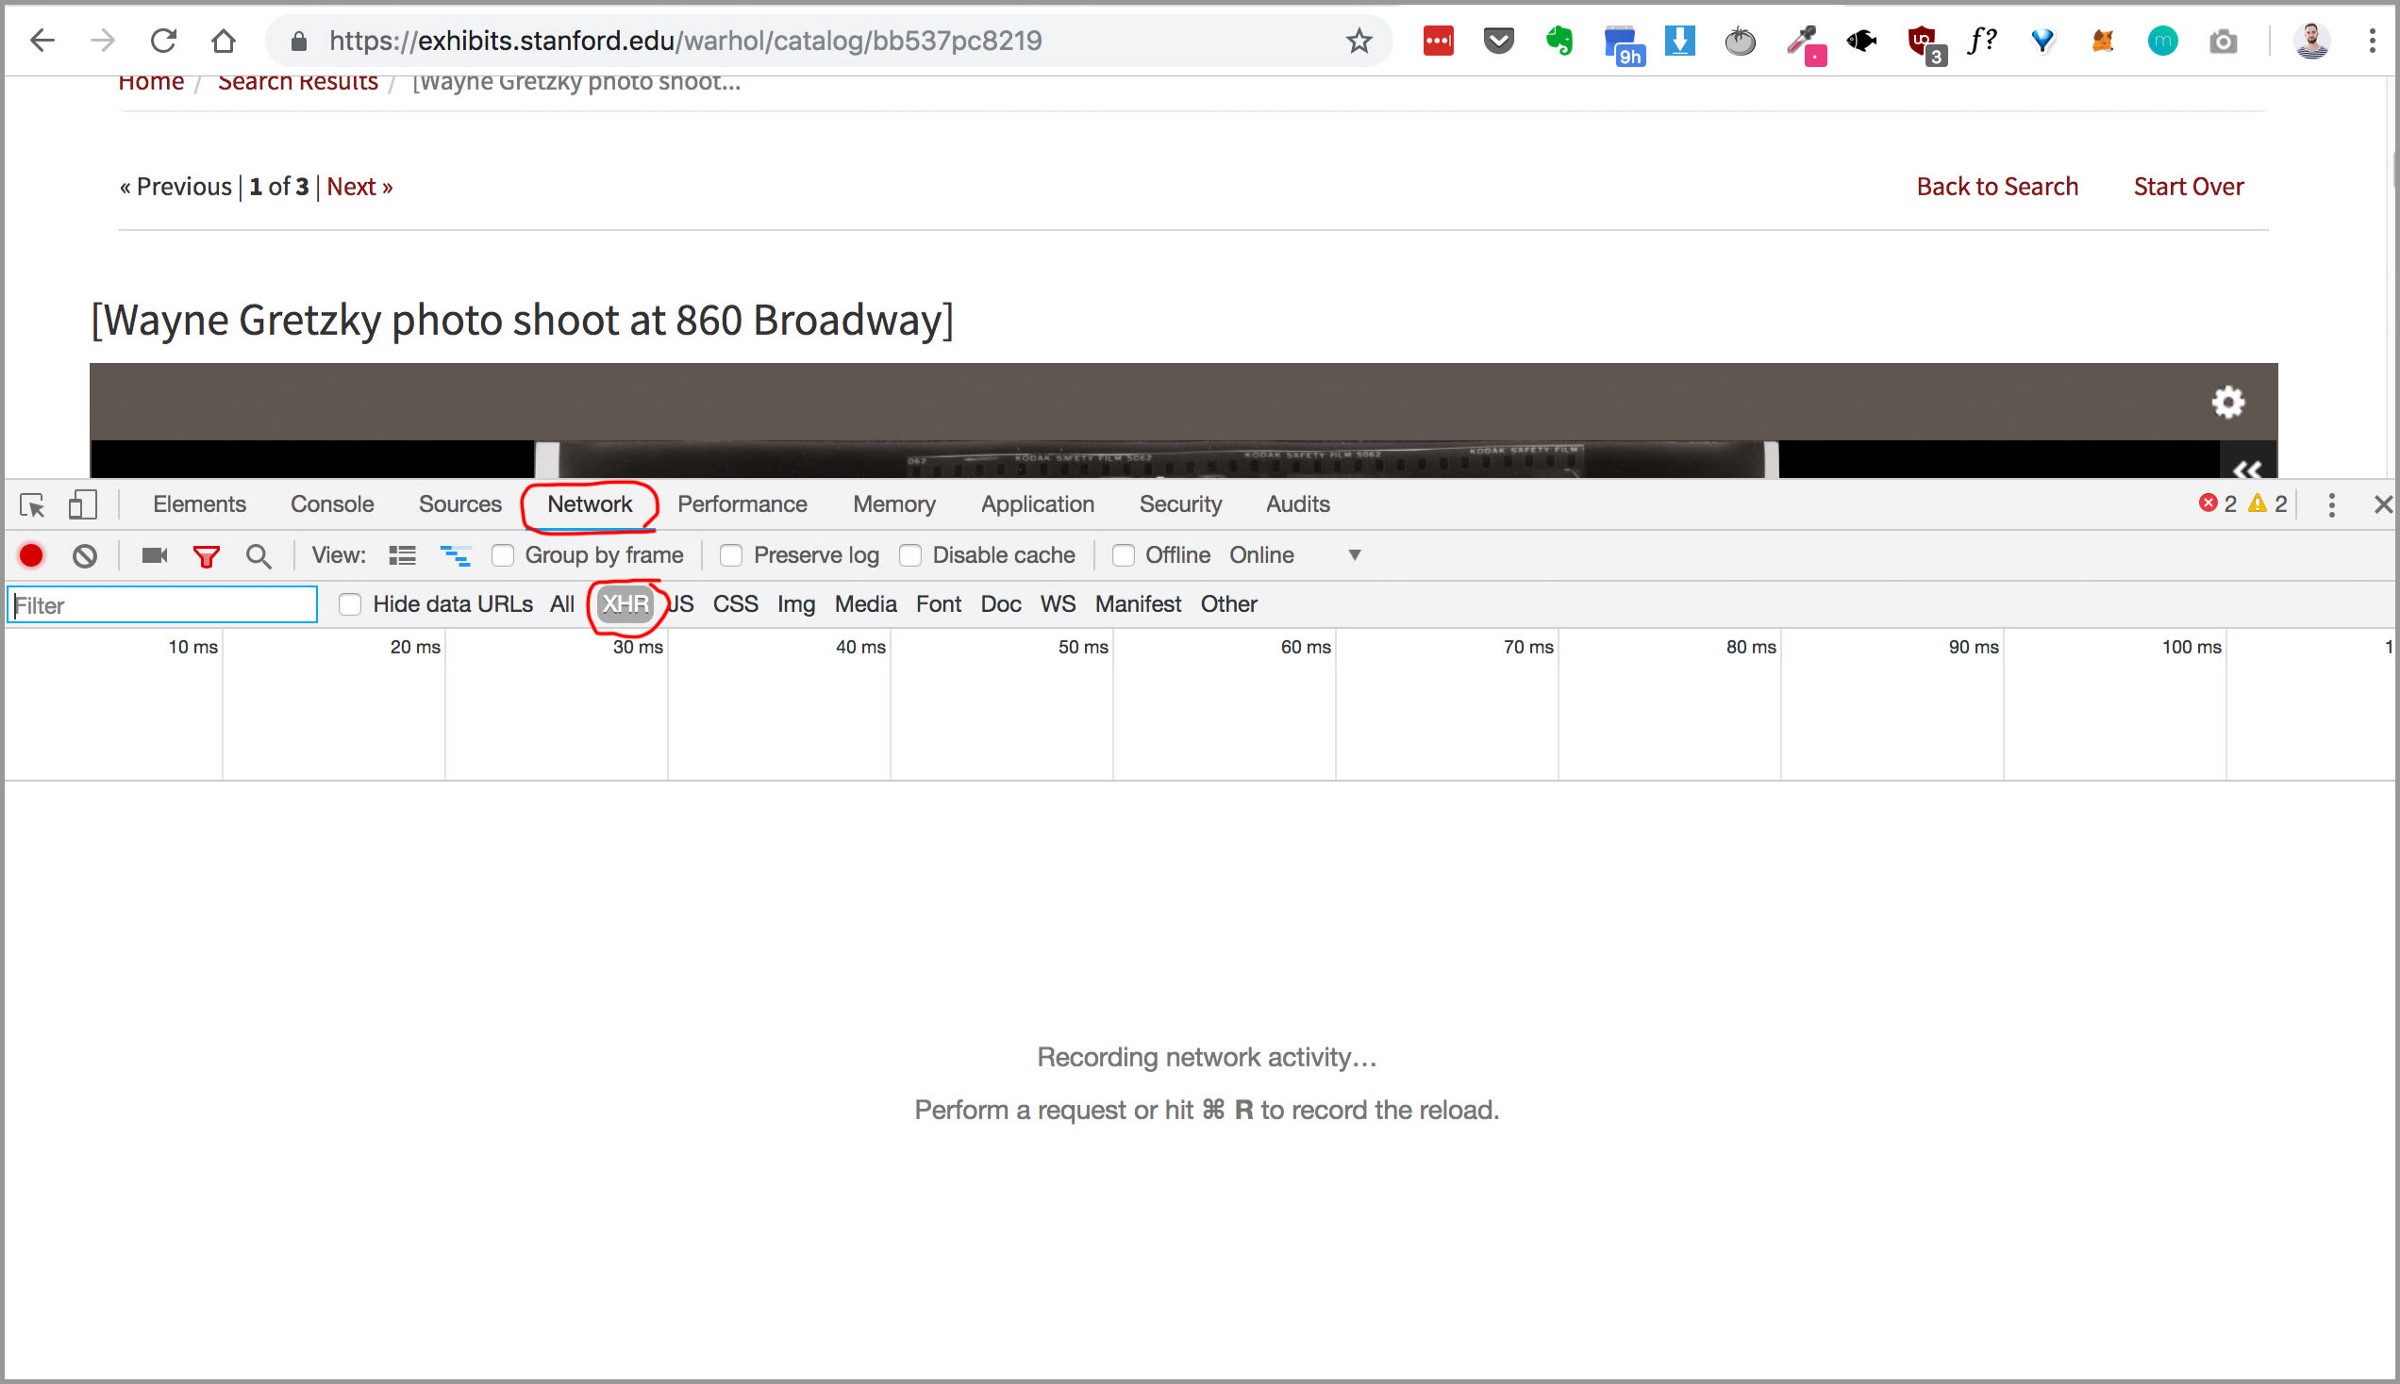This screenshot has width=2400, height=1384.
Task: Toggle the device toolbar icon
Action: [83, 505]
